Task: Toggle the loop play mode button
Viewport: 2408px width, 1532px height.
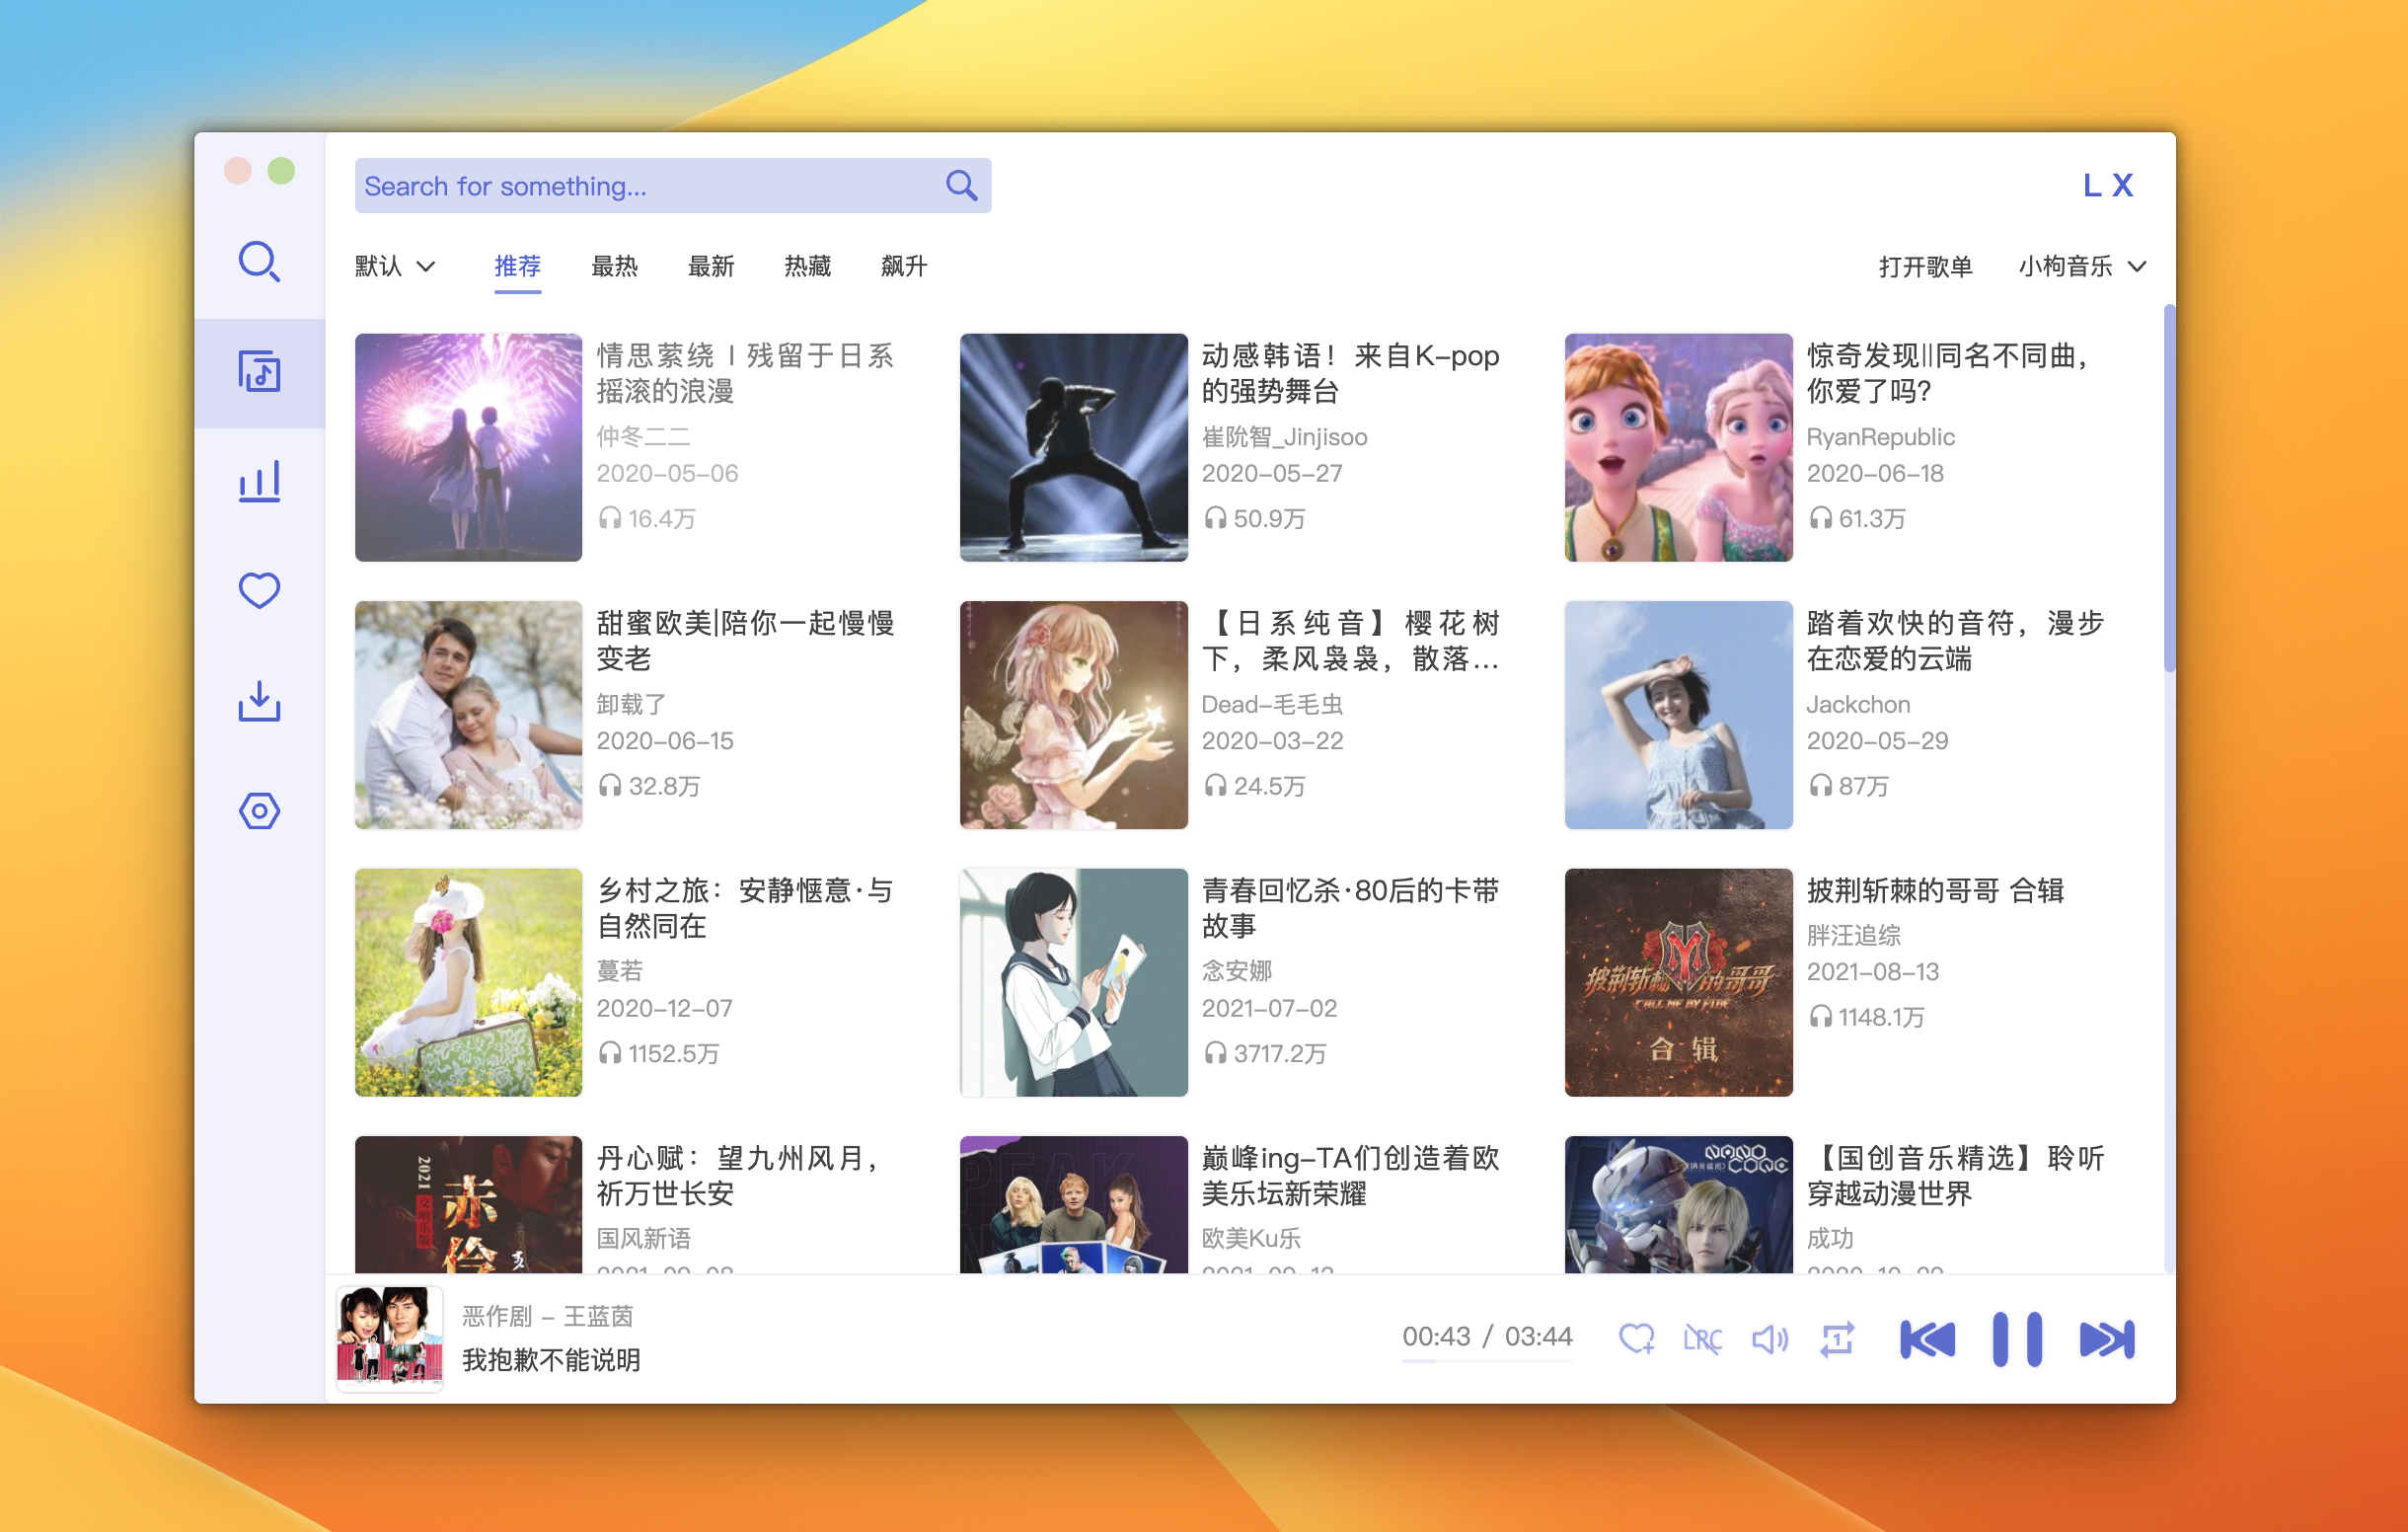Action: point(1837,1338)
